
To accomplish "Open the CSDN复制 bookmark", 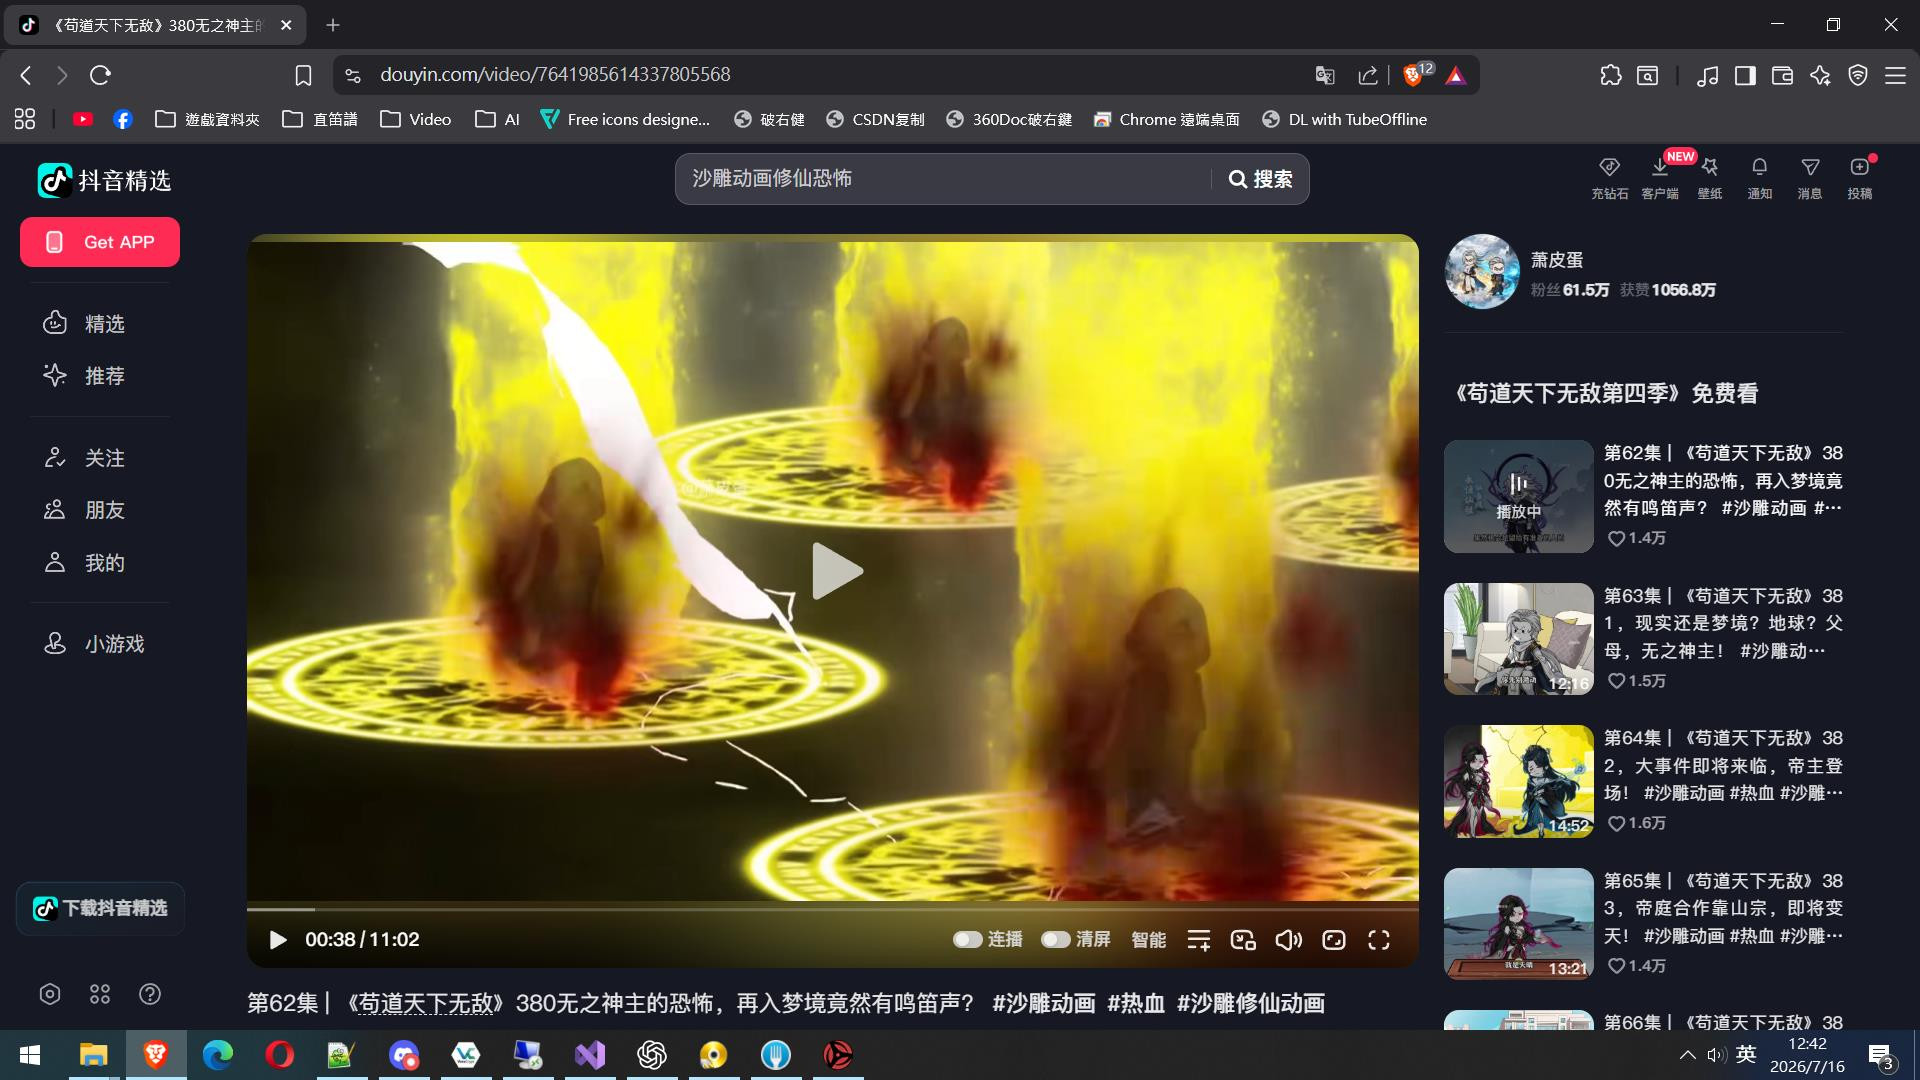I will (x=875, y=119).
